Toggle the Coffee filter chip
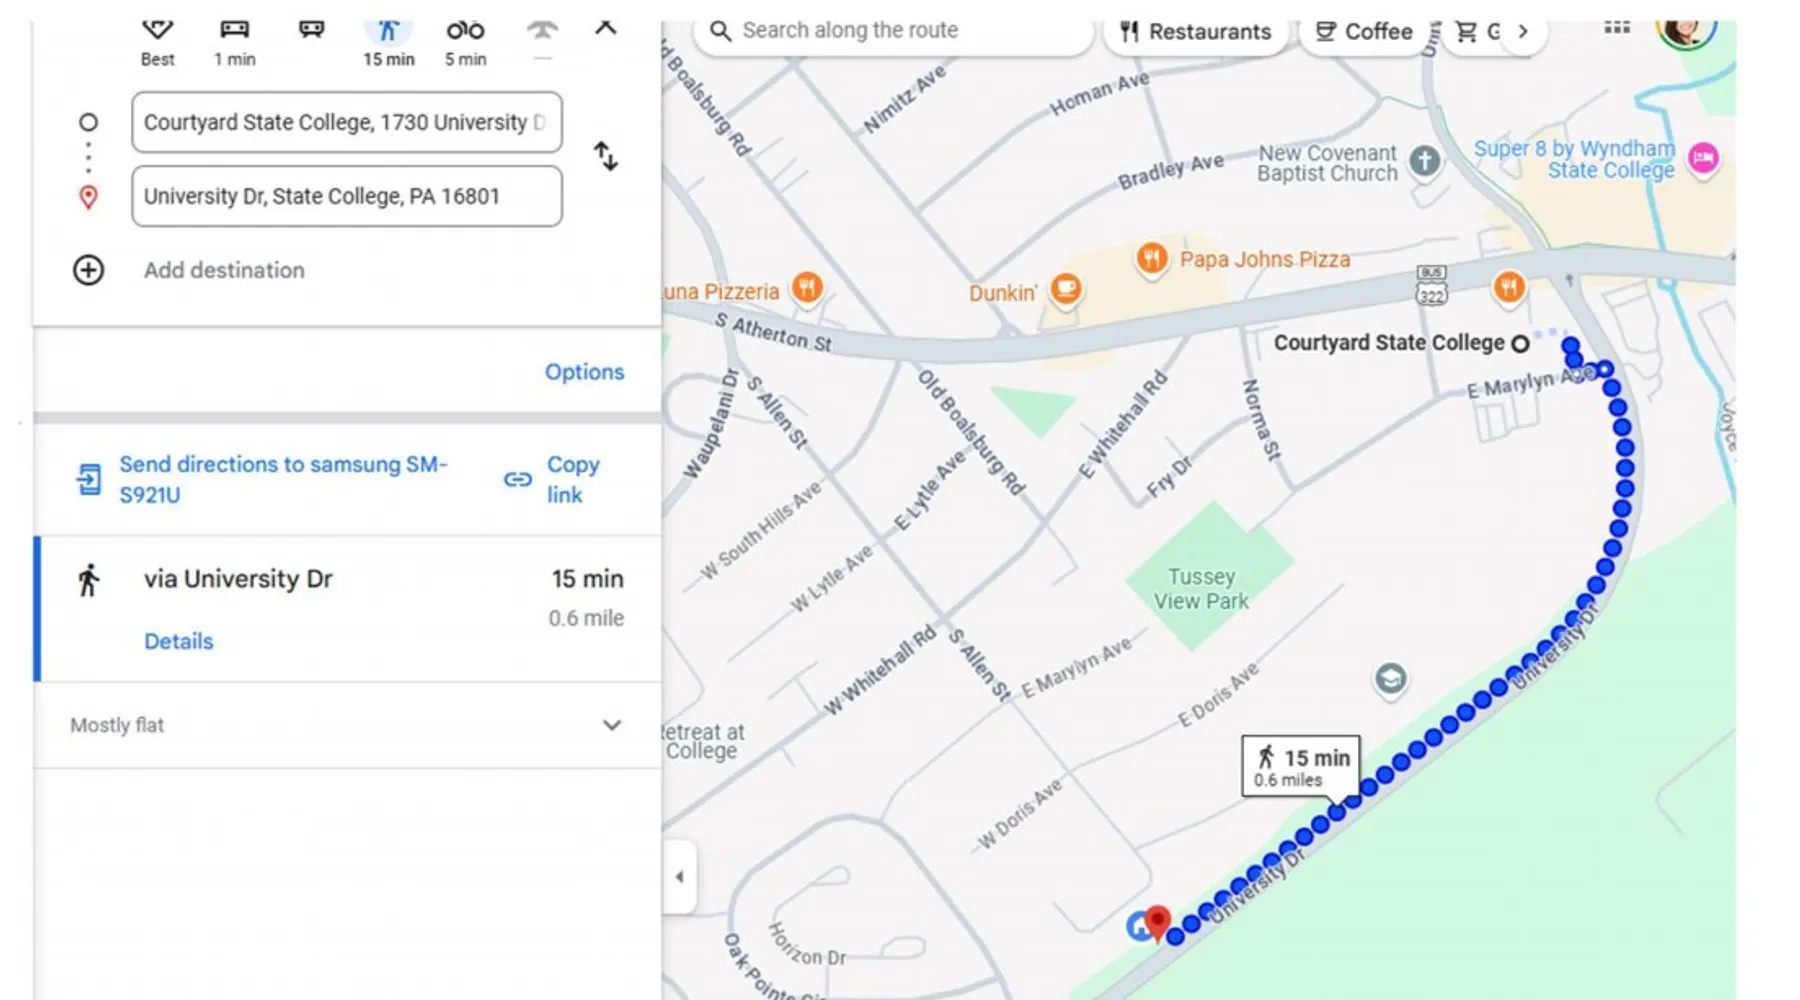1800x1000 pixels. 1364,32
